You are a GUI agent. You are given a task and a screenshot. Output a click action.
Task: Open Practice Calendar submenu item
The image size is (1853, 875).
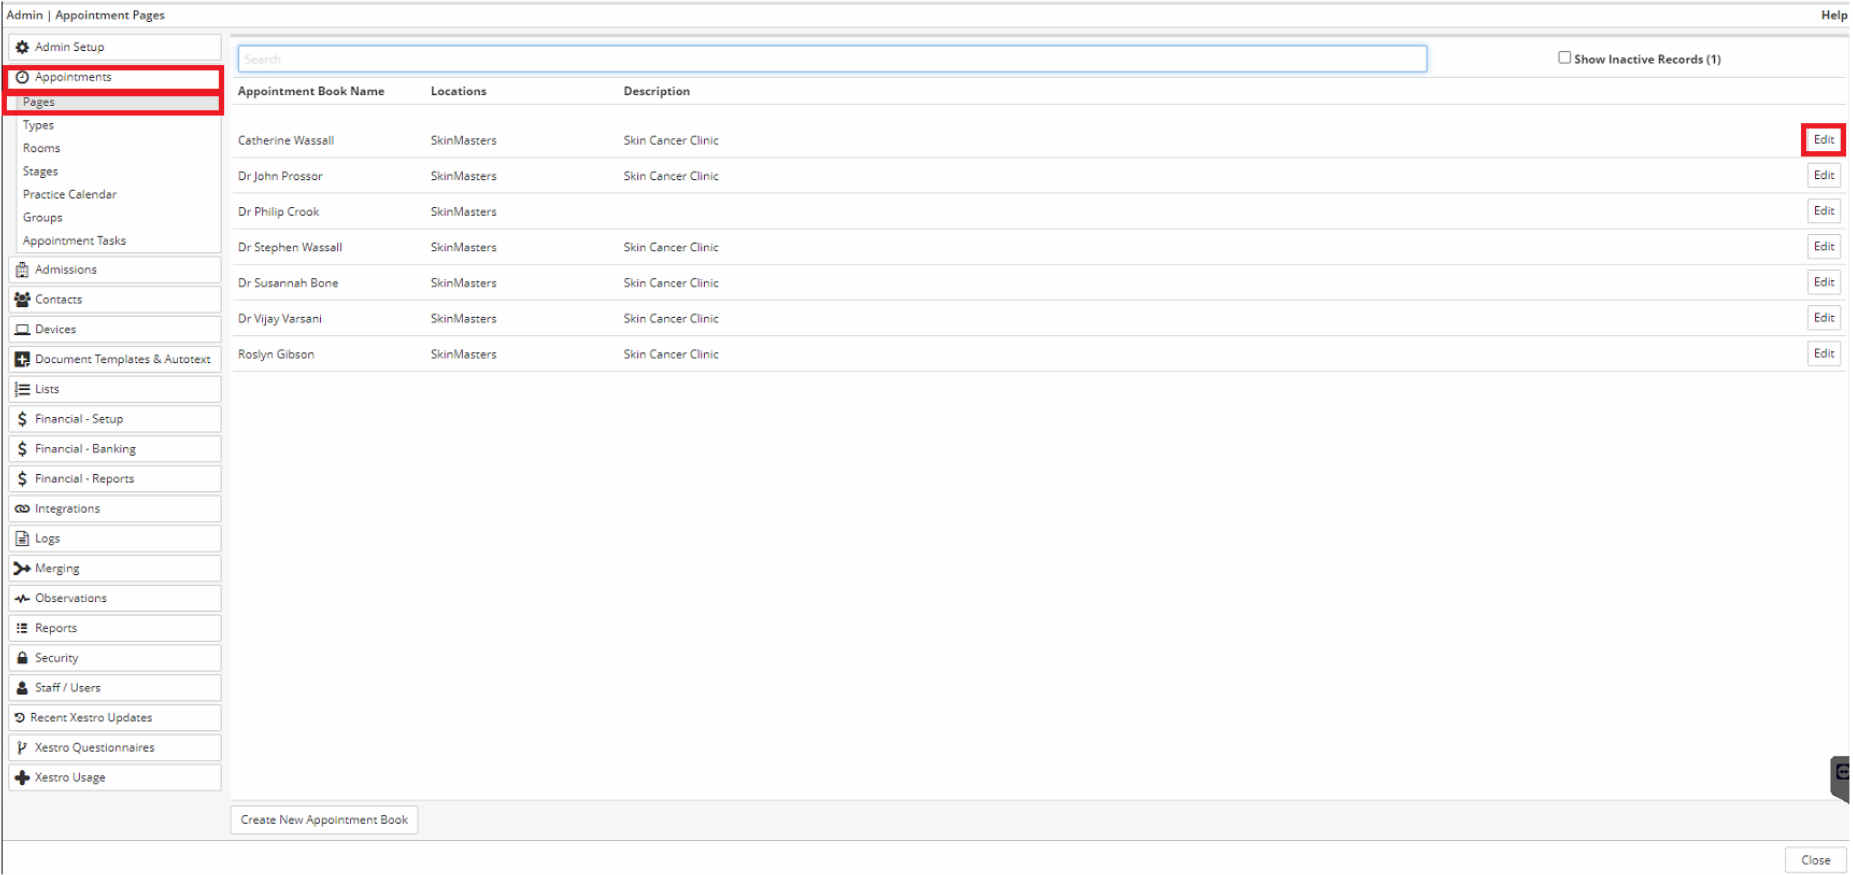70,194
